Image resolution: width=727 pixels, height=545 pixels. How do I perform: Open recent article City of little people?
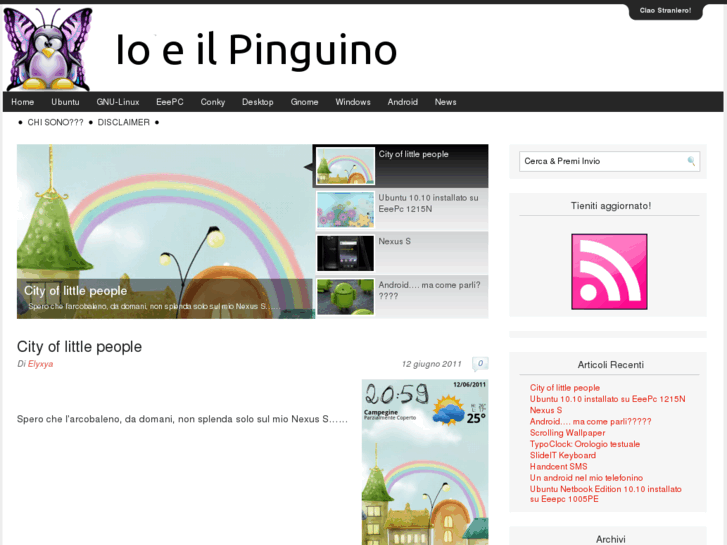pos(565,388)
